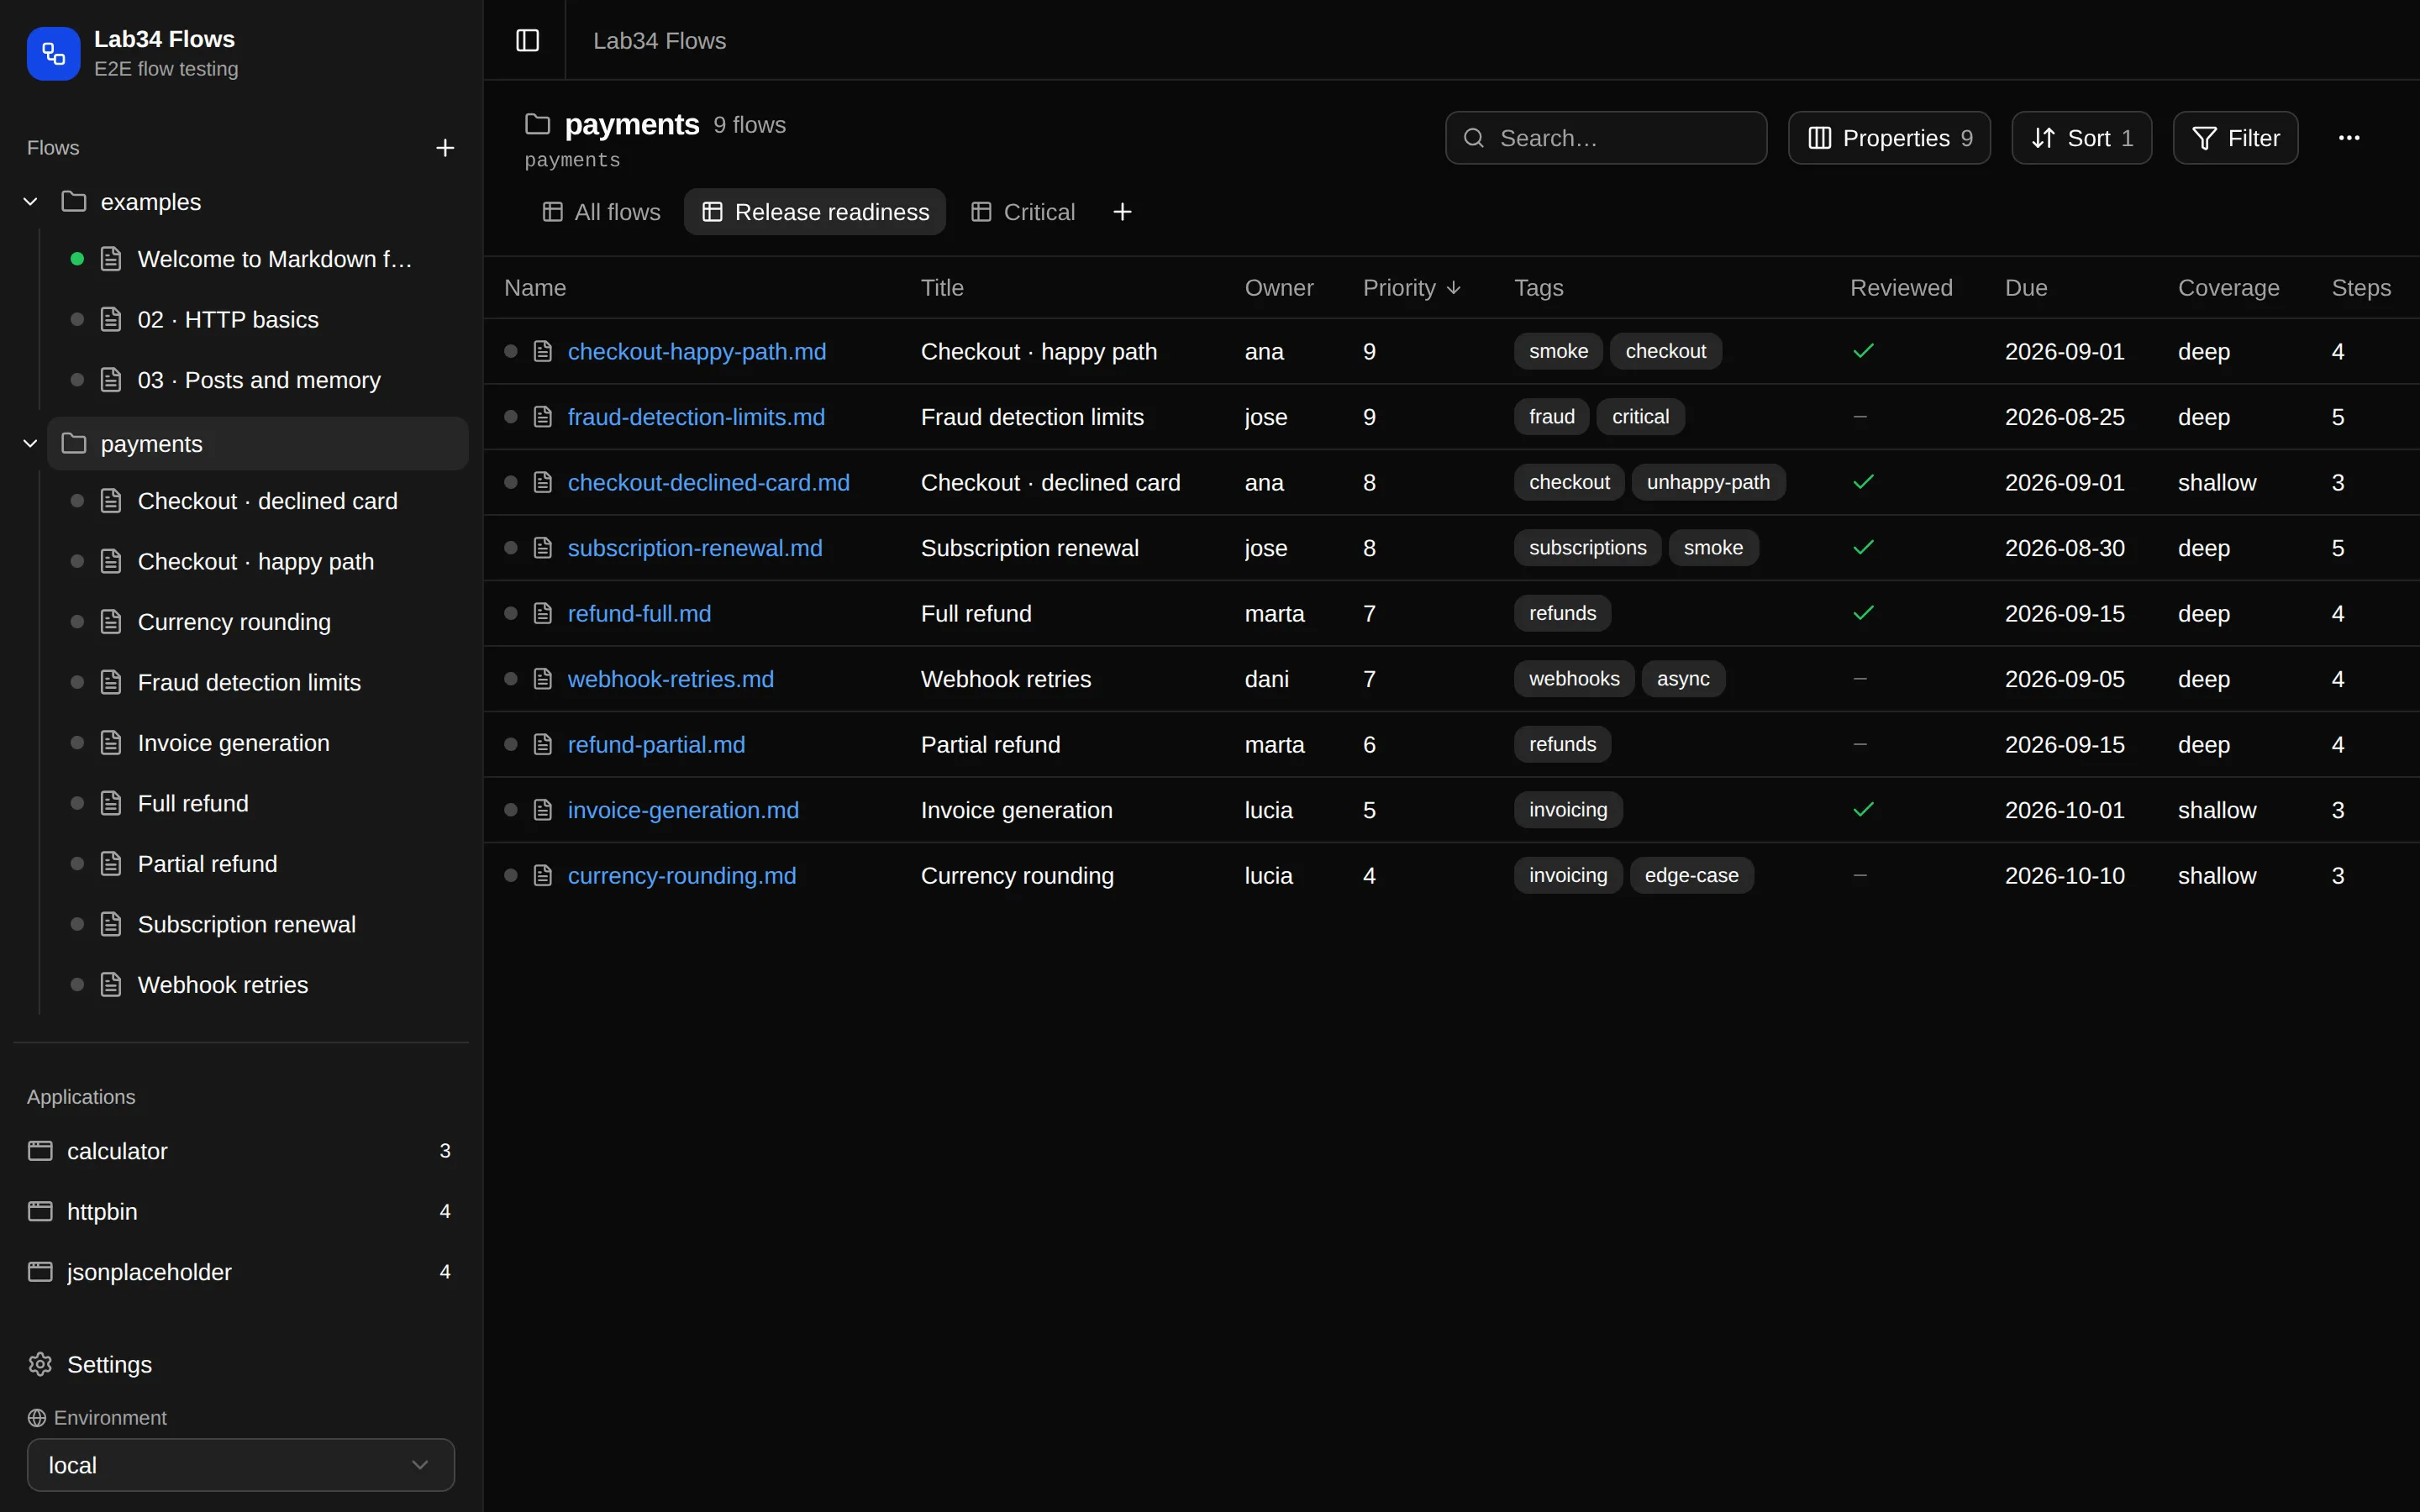Image resolution: width=2420 pixels, height=1512 pixels.
Task: Click the payments folder icon in sidebar
Action: (x=74, y=443)
